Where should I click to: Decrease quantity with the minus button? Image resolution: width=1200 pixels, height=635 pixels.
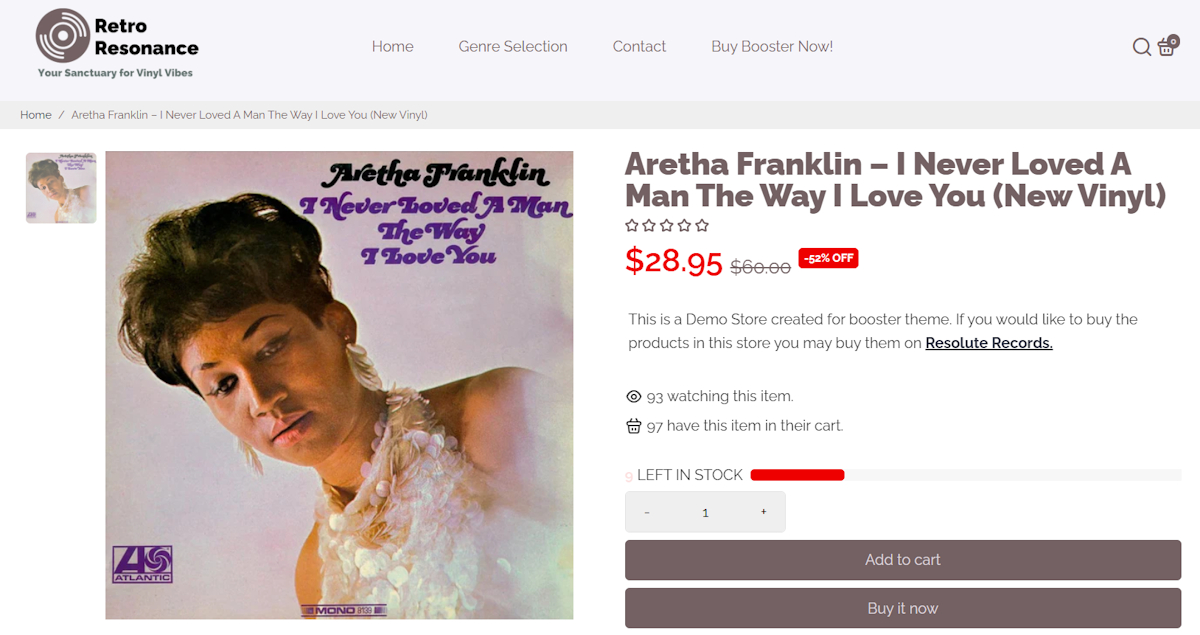point(647,512)
